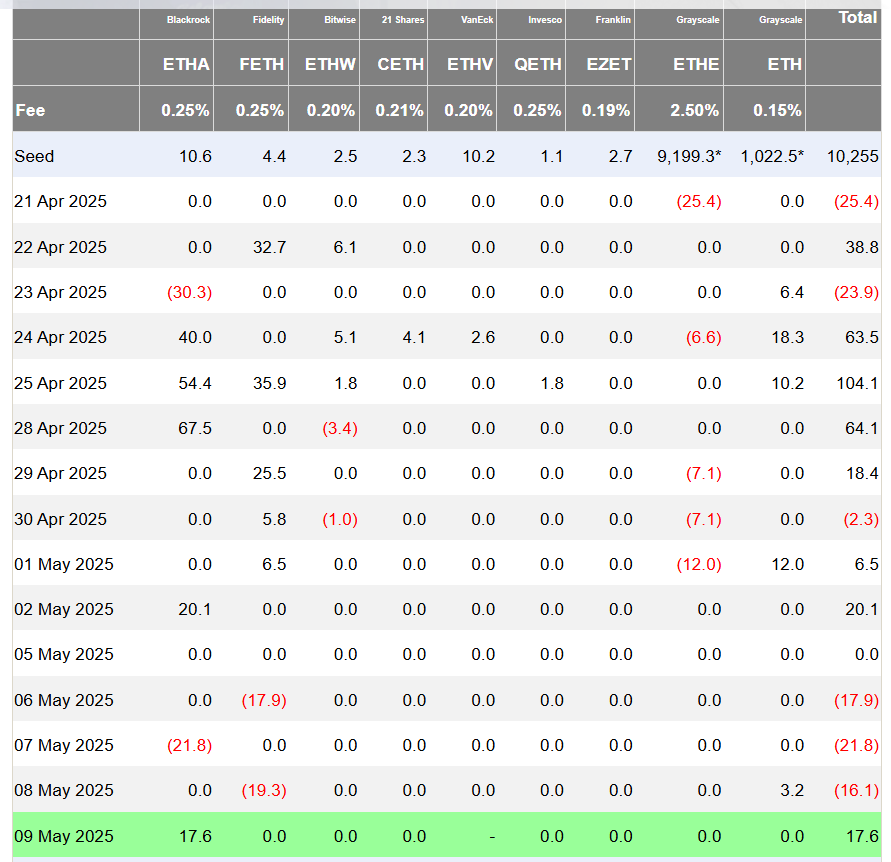Select the 24 Apr 2025 date
This screenshot has width=891, height=862.
coord(60,338)
